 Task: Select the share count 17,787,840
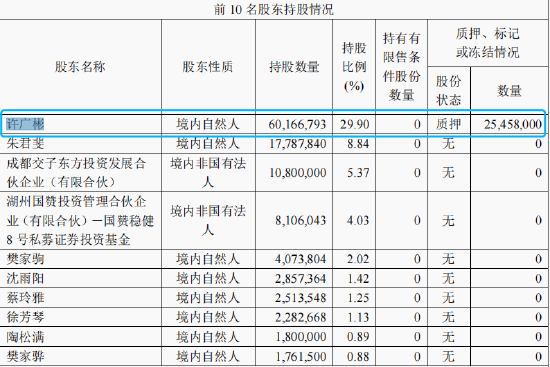coord(297,144)
